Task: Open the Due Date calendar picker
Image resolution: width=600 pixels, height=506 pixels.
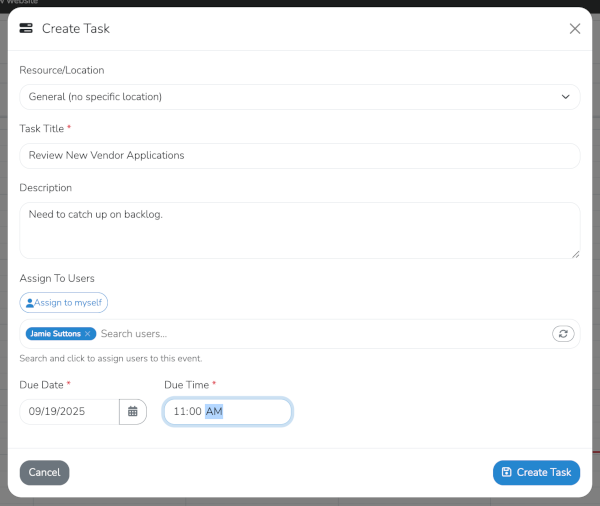Action: pos(132,411)
